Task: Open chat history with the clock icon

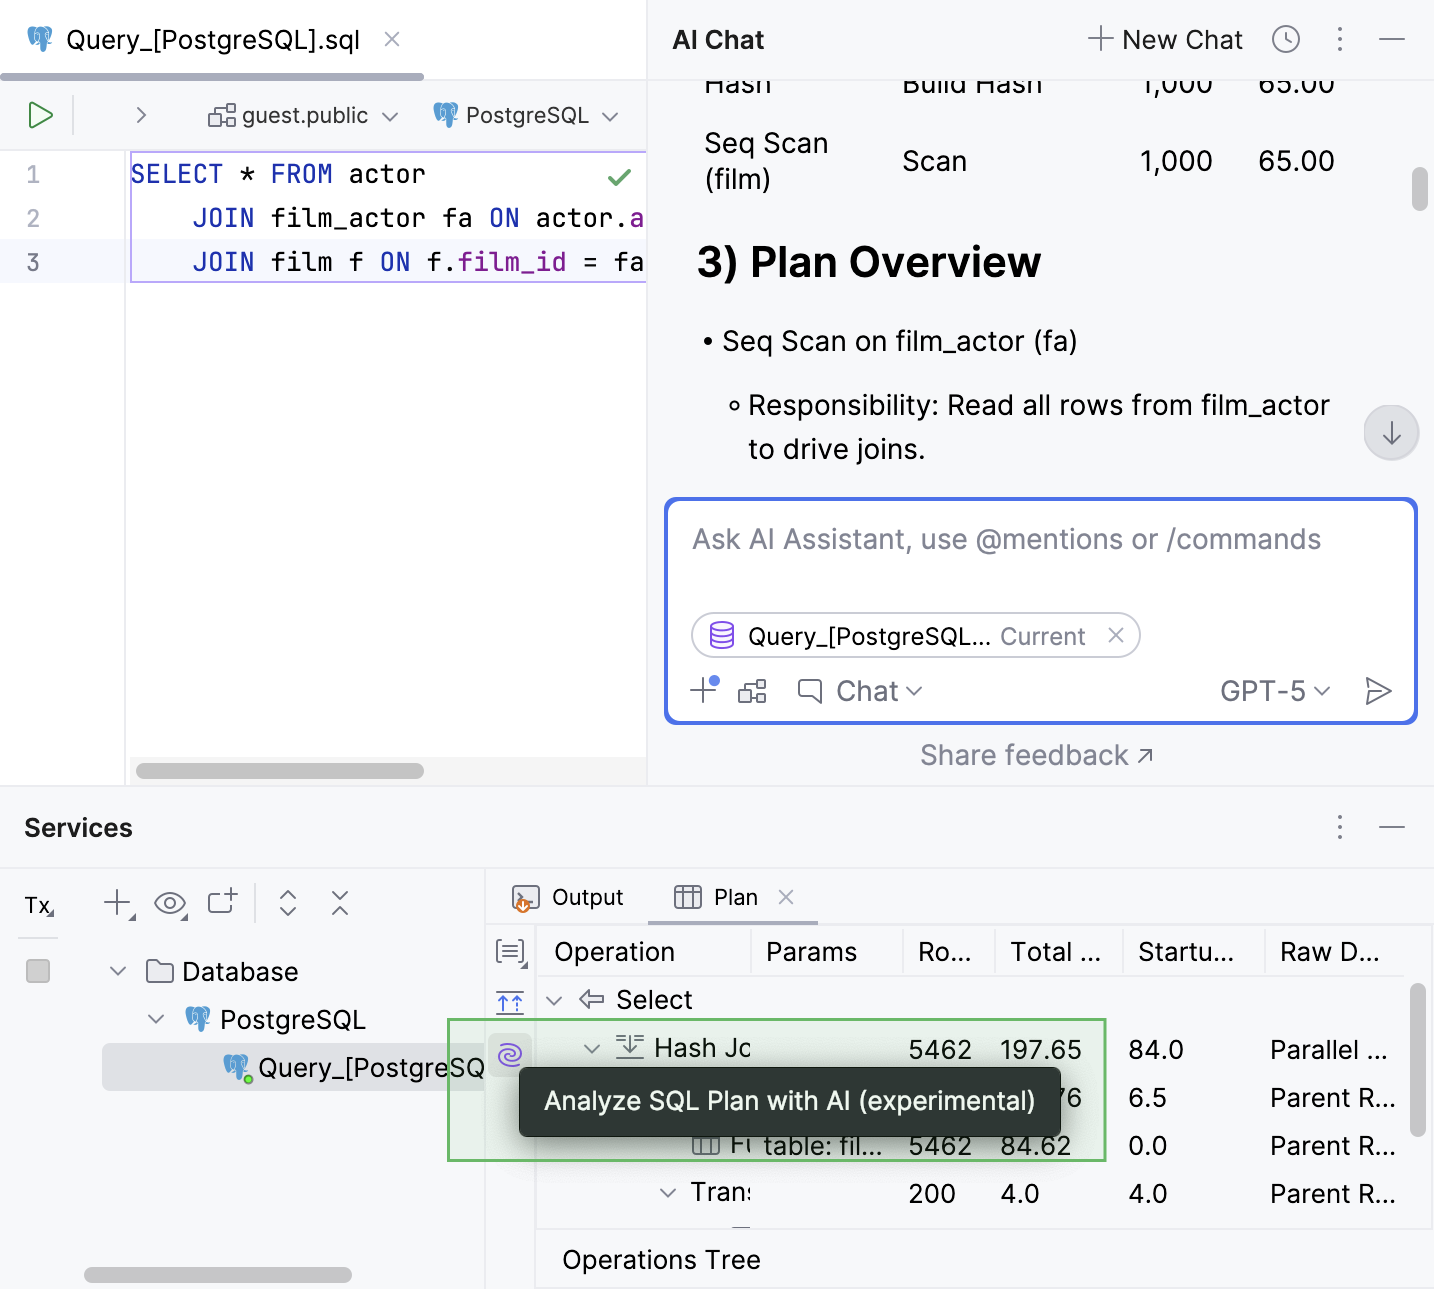Action: click(1286, 39)
